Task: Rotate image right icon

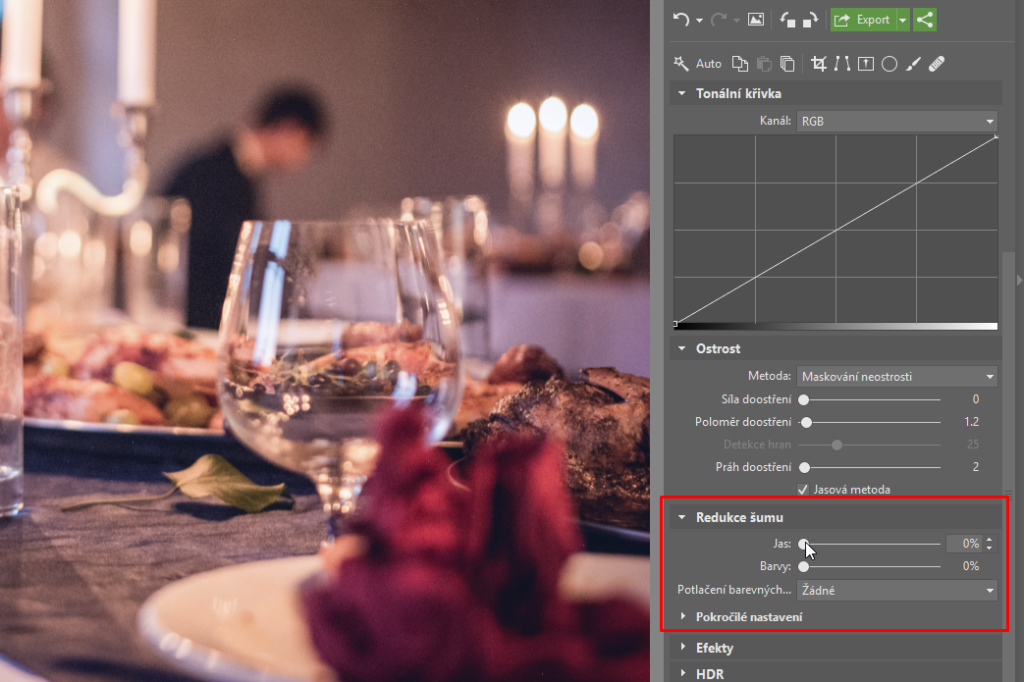Action: (810, 20)
